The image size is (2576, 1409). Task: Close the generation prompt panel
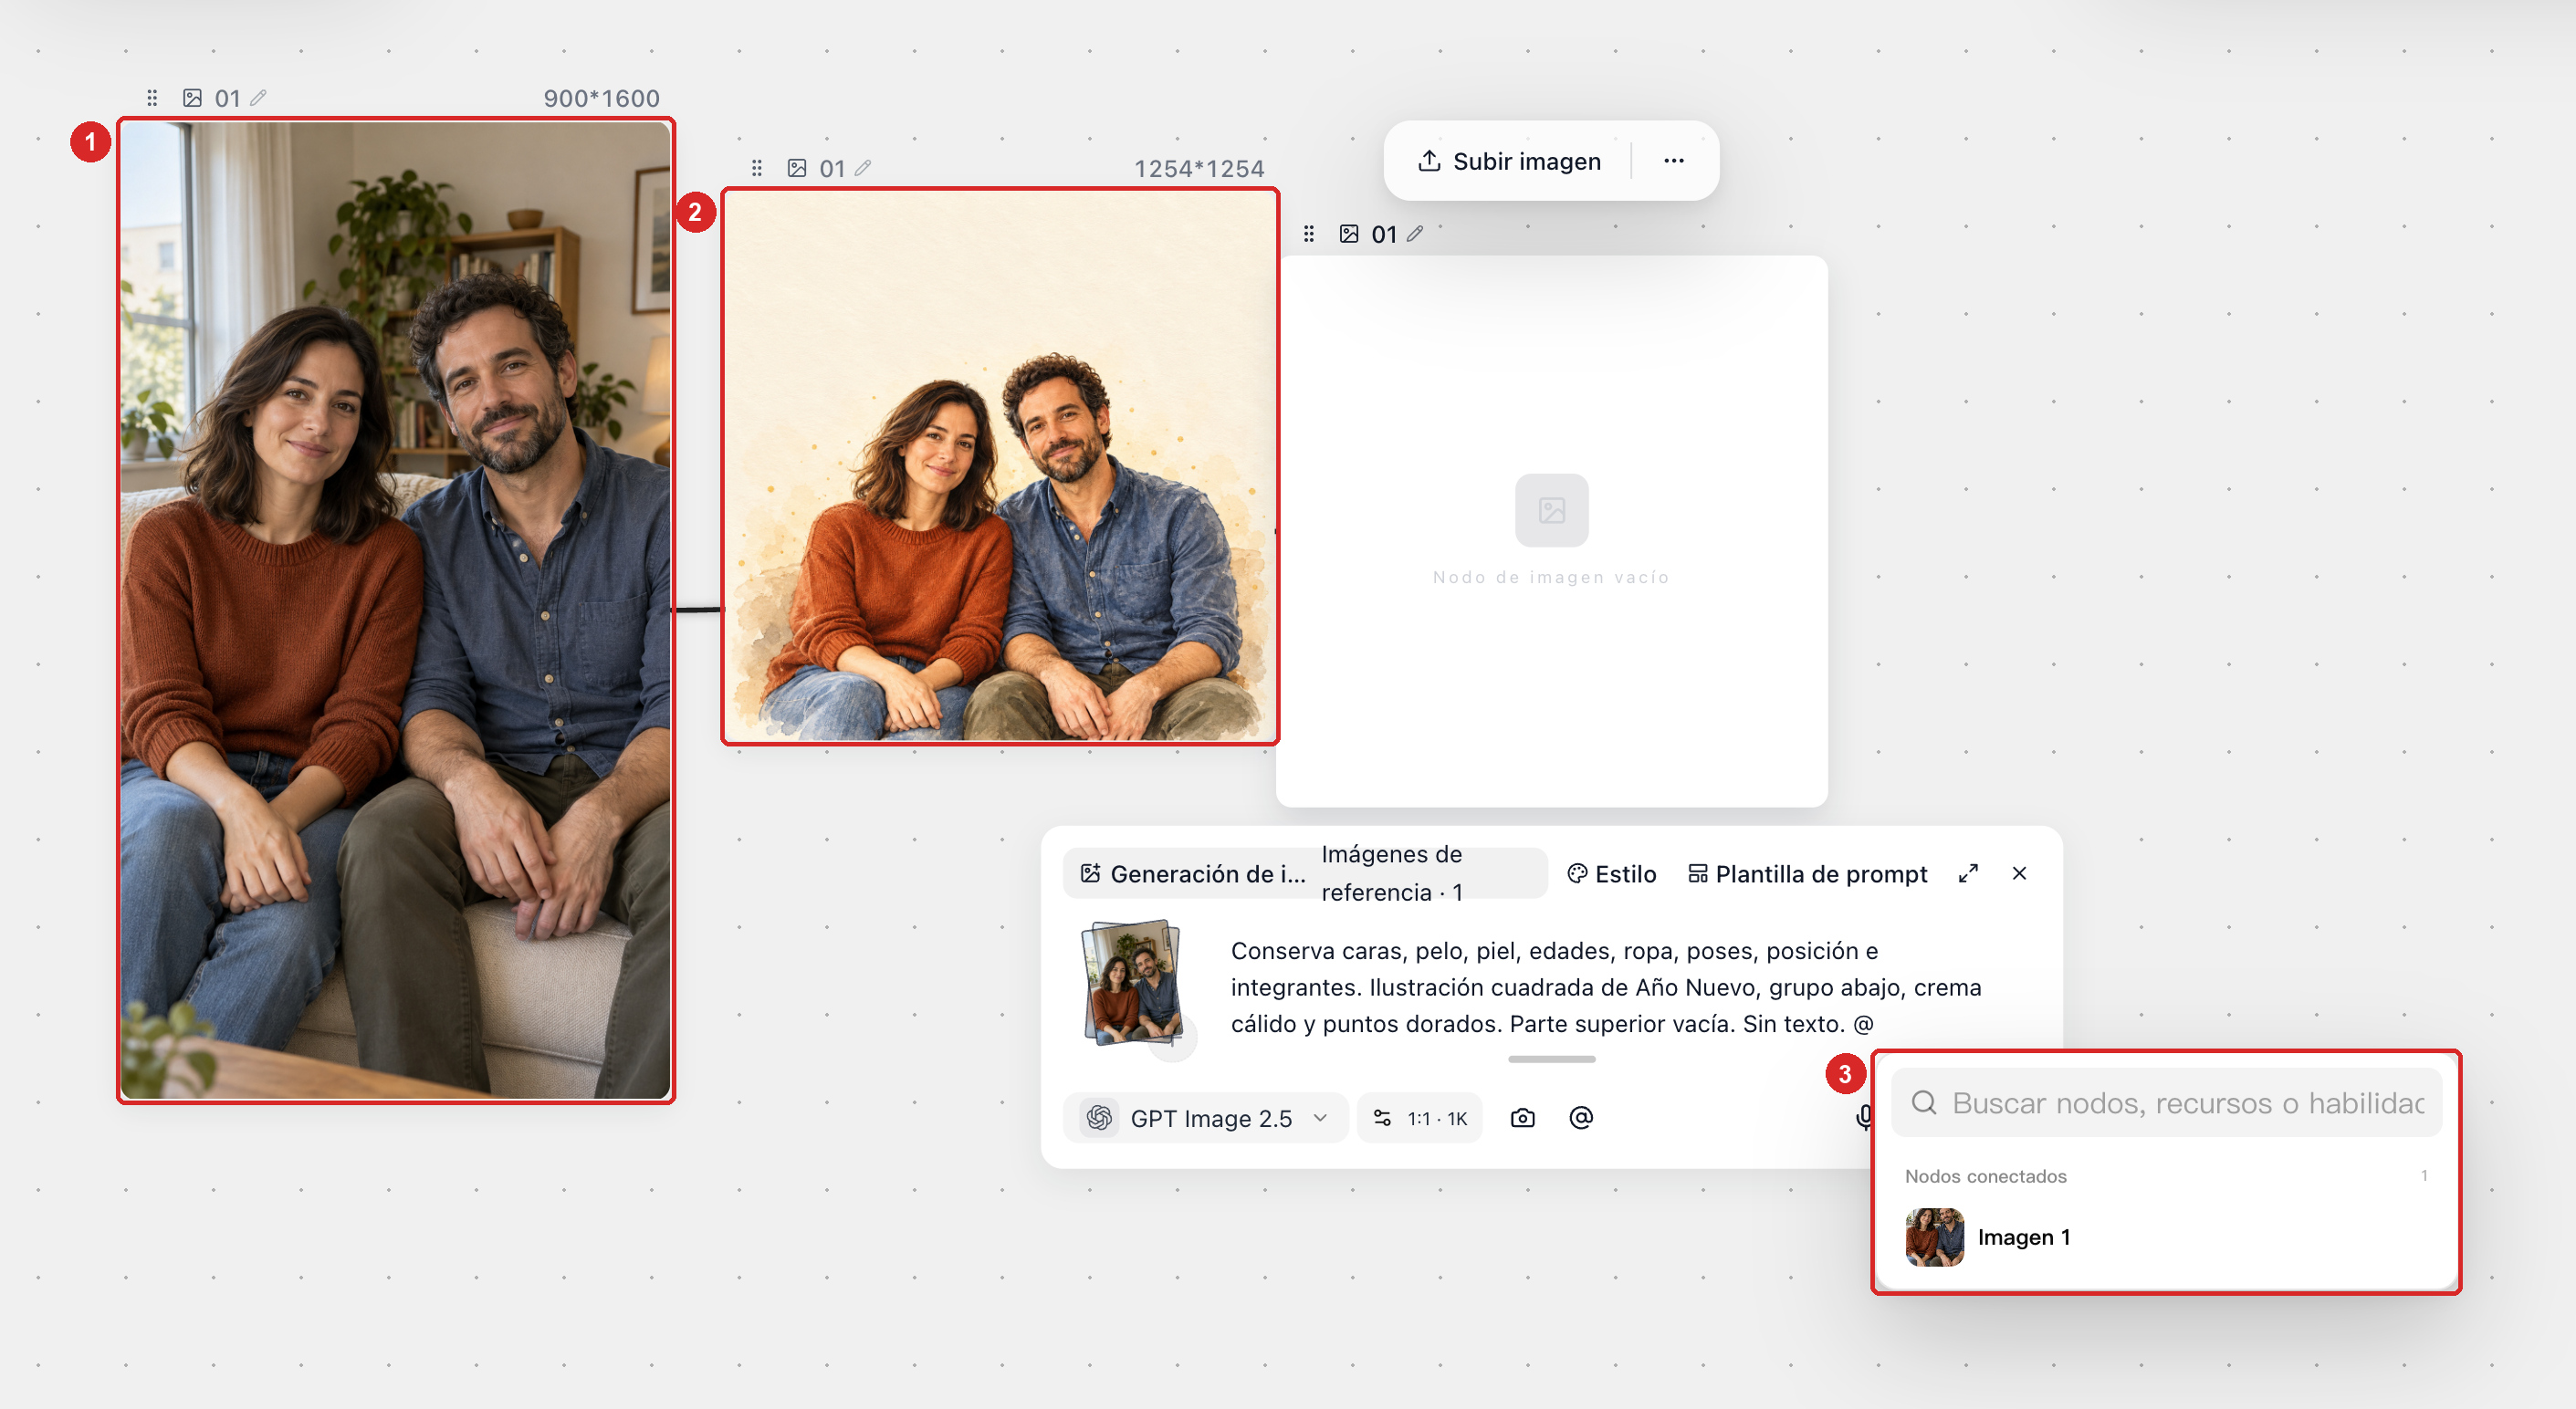(x=2019, y=873)
